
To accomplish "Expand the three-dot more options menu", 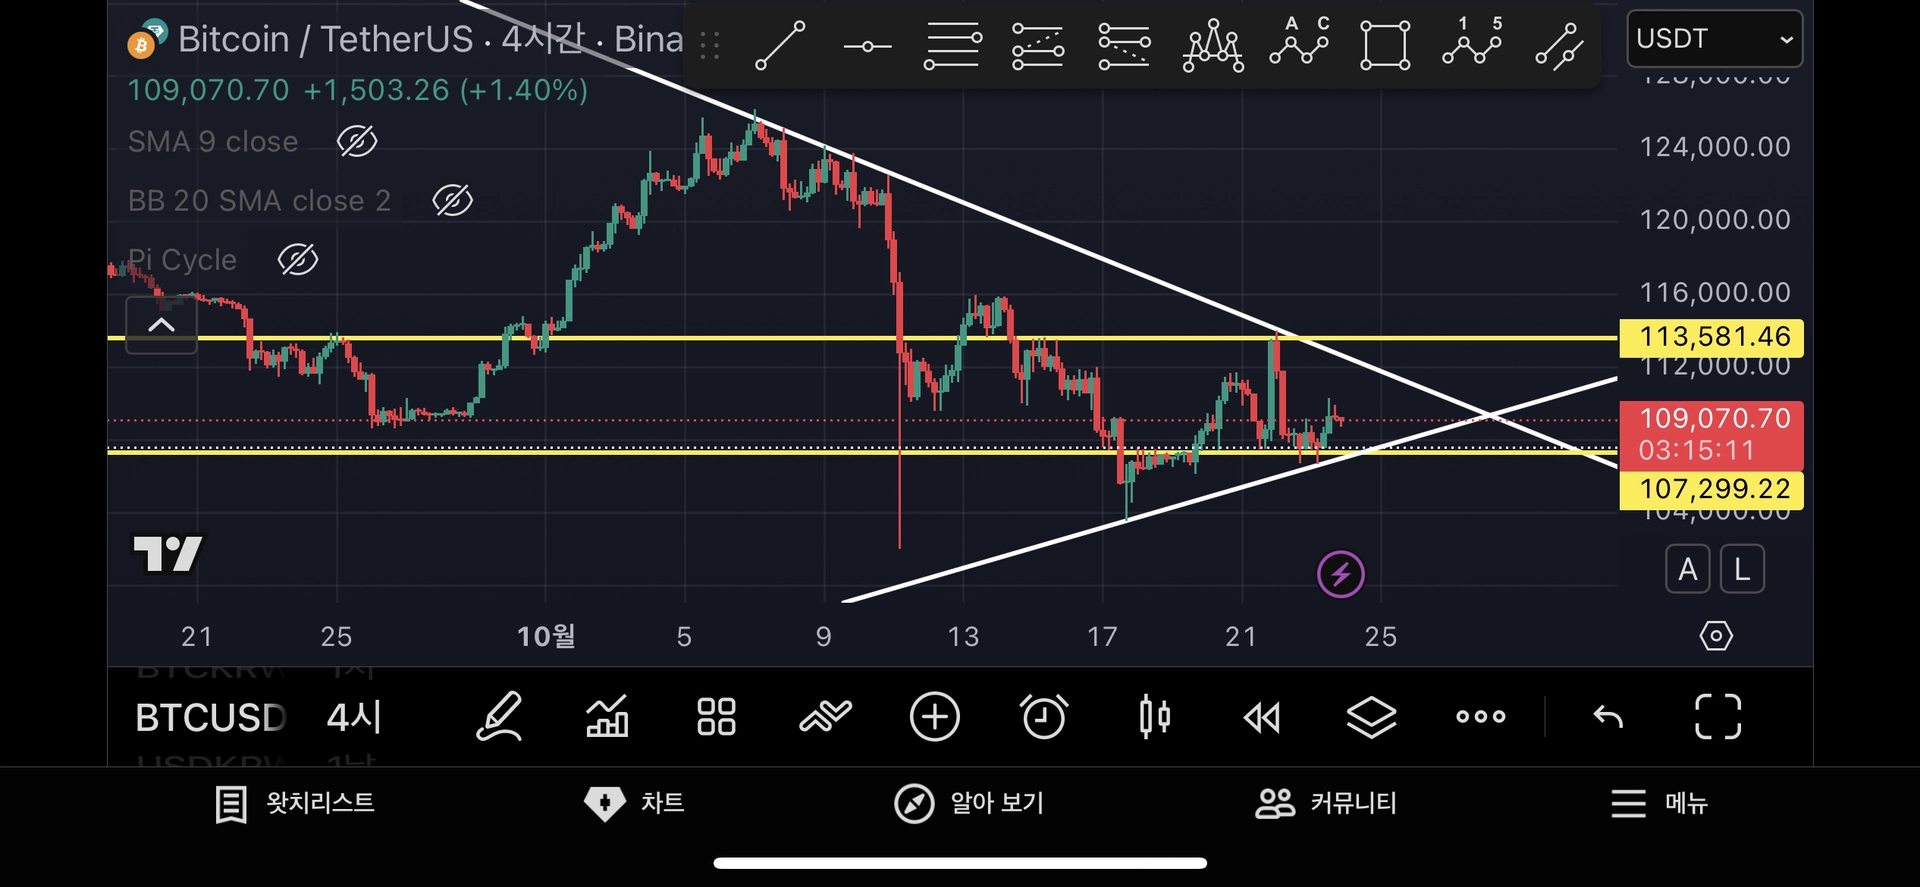I will tap(1480, 716).
